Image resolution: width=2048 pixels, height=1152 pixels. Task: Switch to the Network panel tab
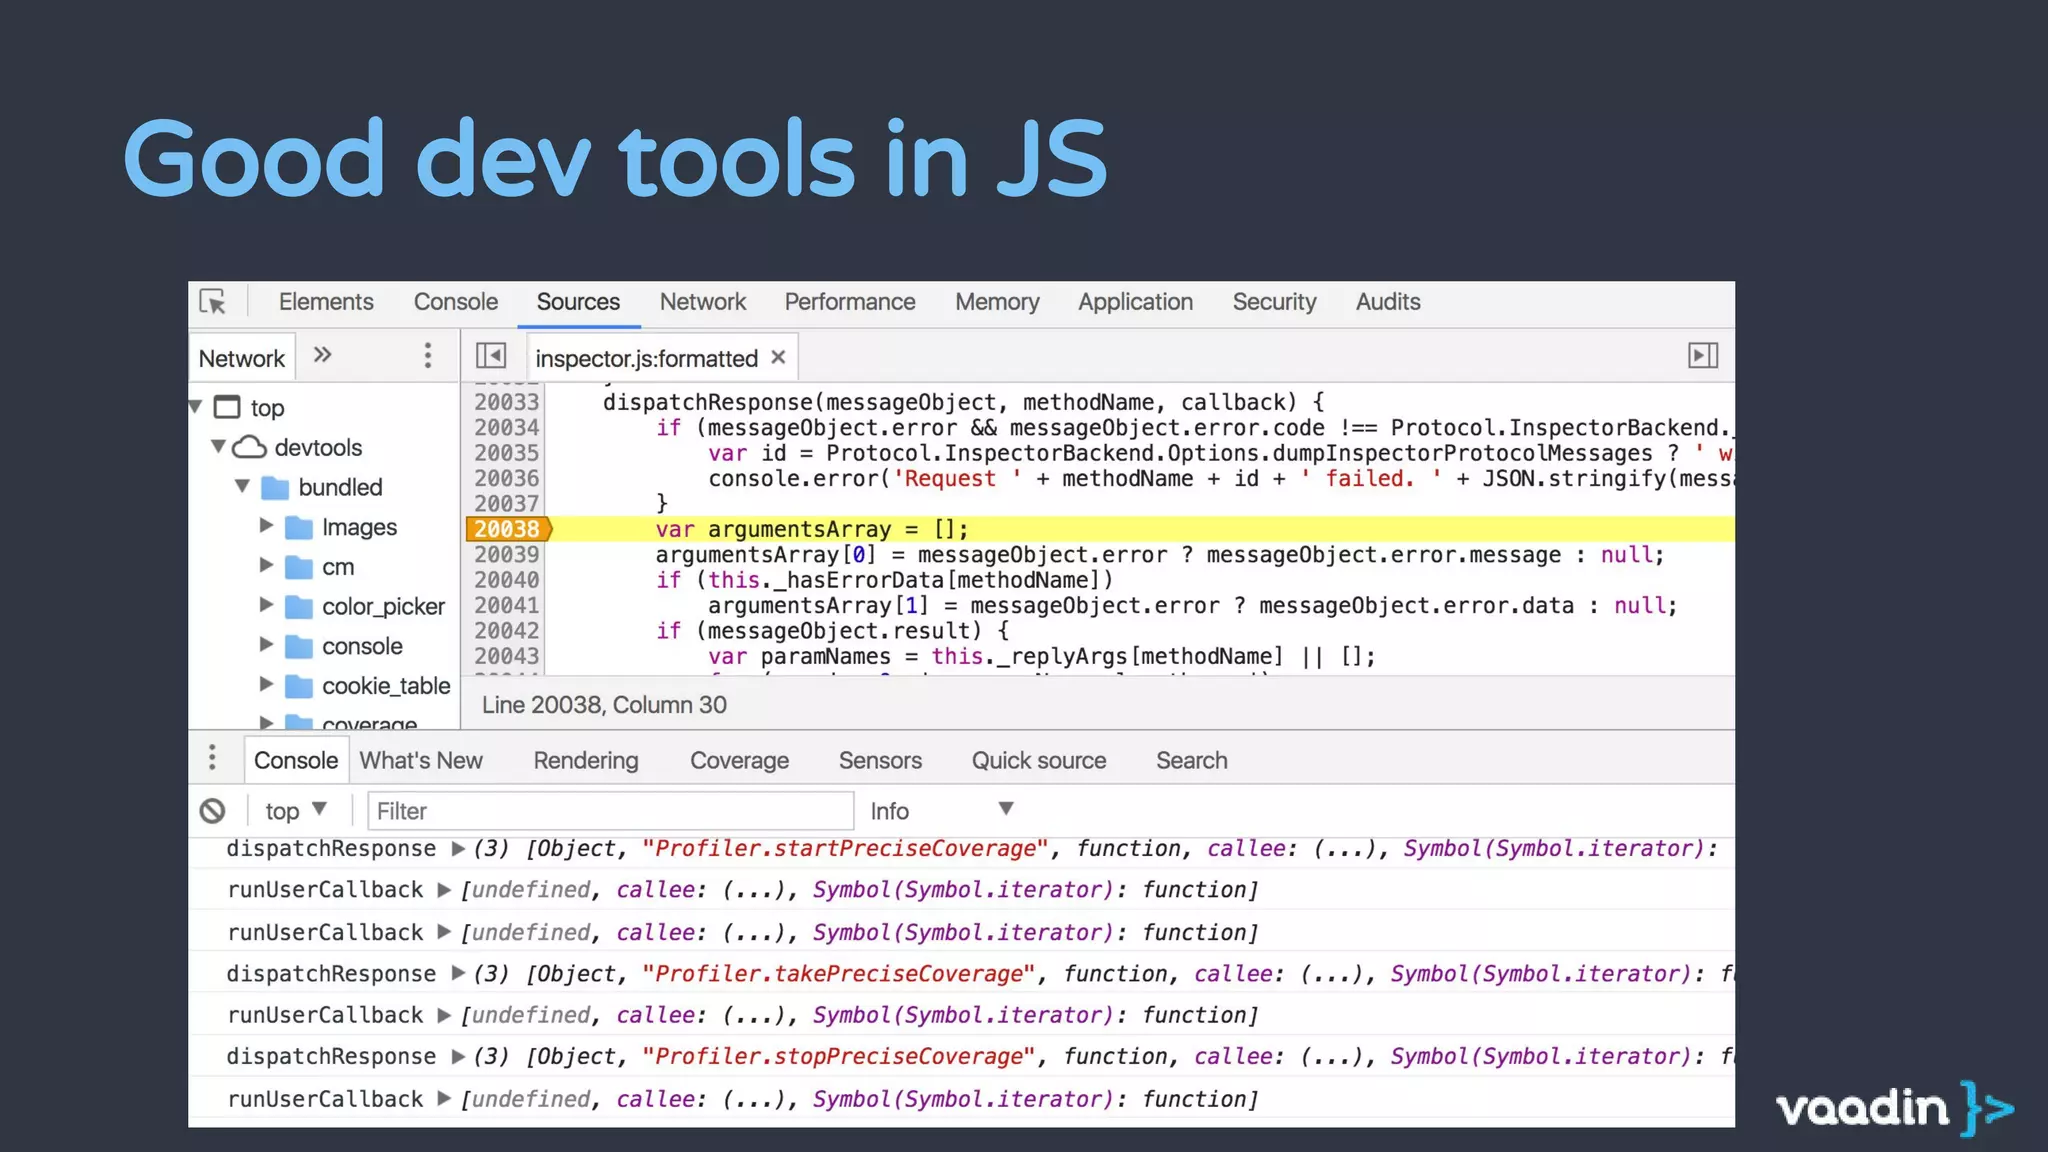click(x=702, y=302)
